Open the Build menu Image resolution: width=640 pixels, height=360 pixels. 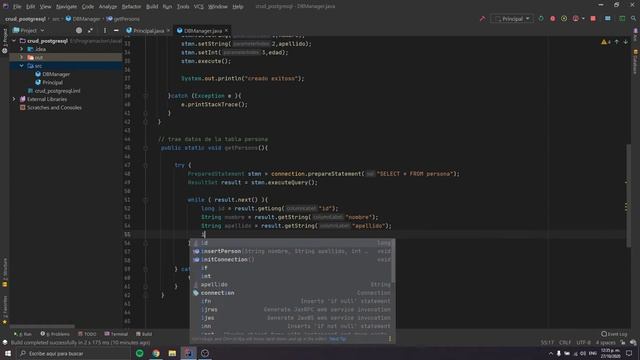click(152, 7)
